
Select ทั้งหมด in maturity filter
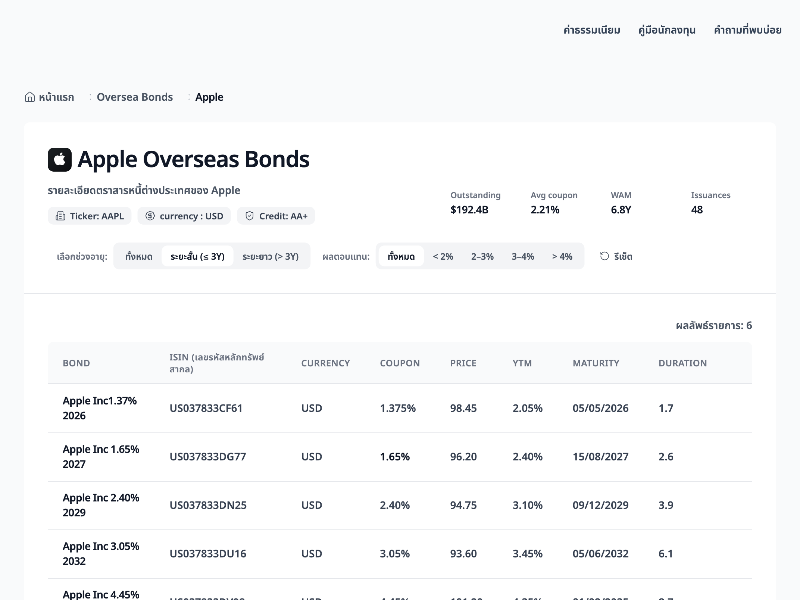pos(139,256)
